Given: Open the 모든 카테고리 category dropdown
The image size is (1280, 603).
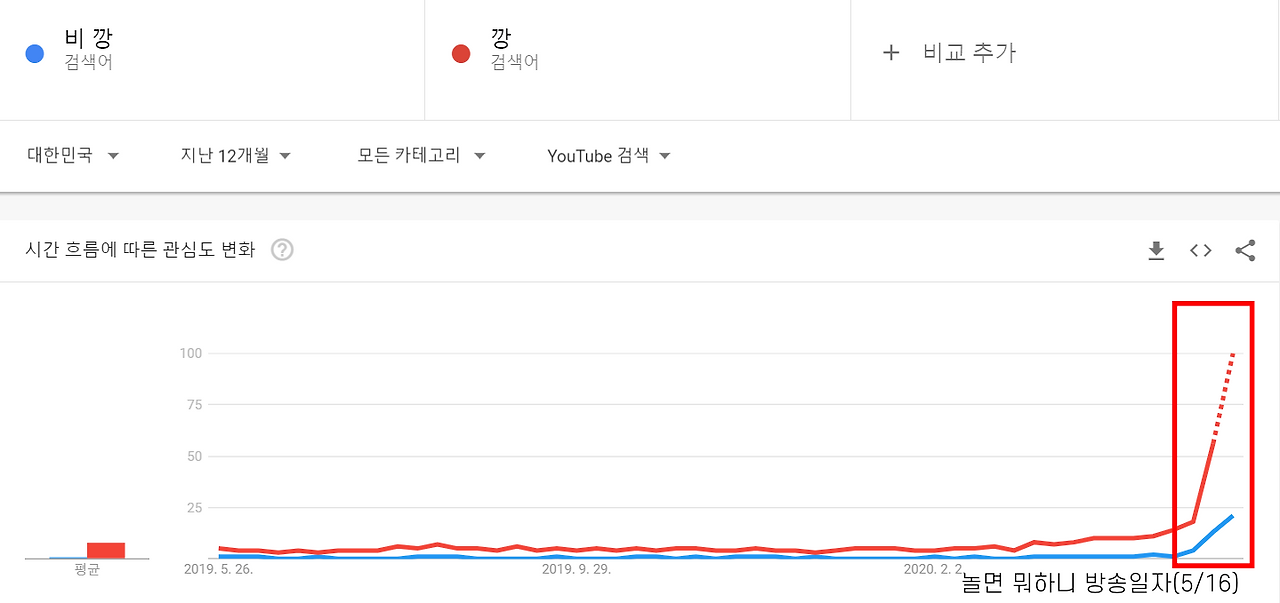Looking at the screenshot, I should (x=421, y=156).
